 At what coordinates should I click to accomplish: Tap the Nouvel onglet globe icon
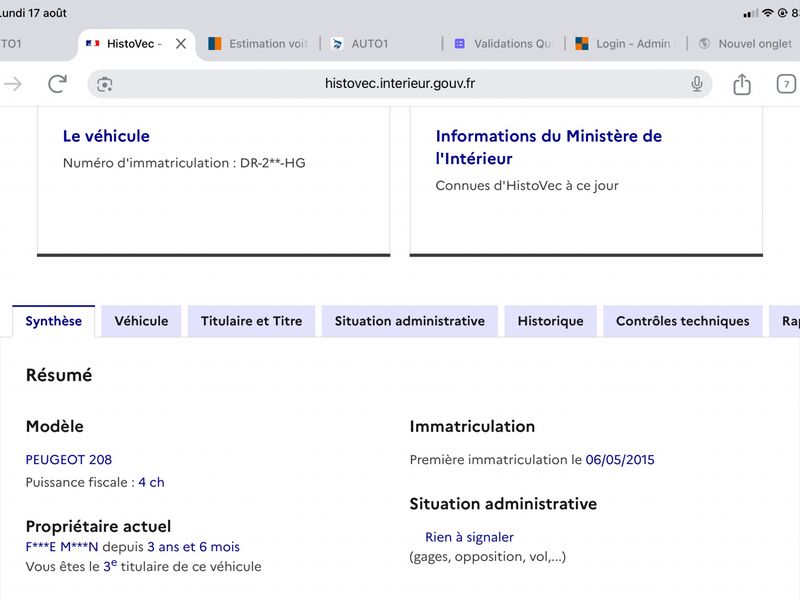click(x=704, y=43)
